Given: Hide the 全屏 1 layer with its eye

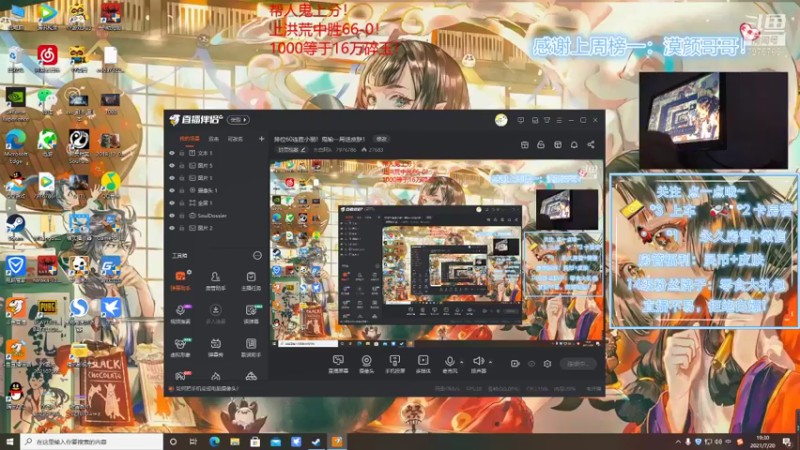Looking at the screenshot, I should (172, 203).
